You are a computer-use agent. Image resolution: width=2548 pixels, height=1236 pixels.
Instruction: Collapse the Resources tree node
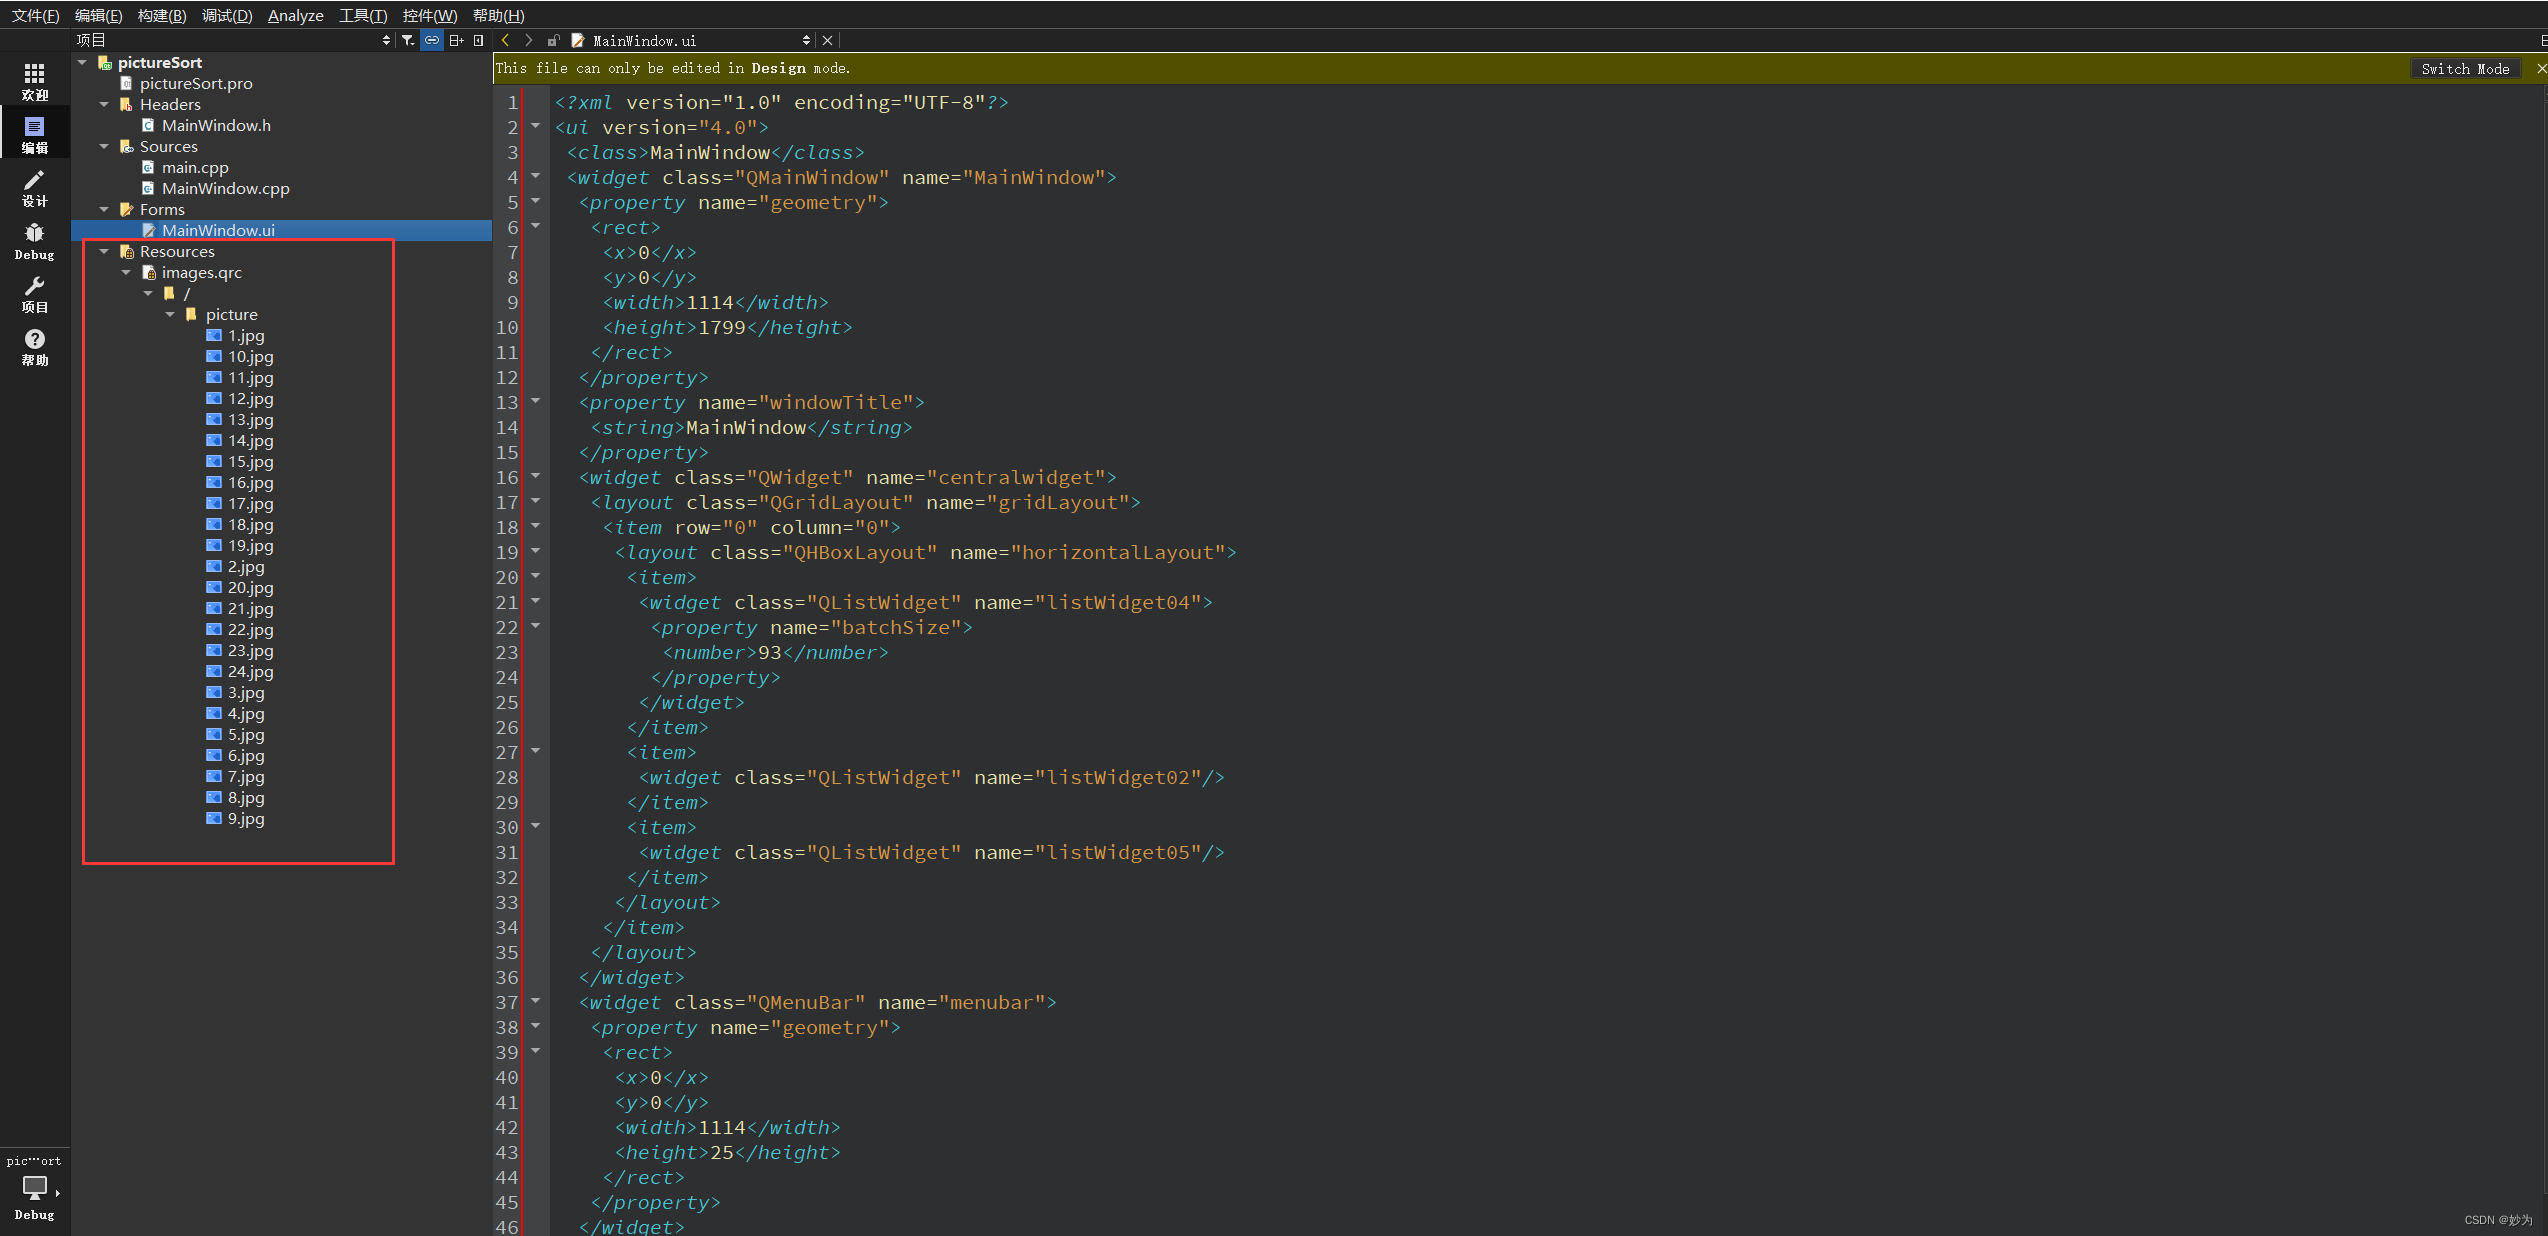click(104, 252)
